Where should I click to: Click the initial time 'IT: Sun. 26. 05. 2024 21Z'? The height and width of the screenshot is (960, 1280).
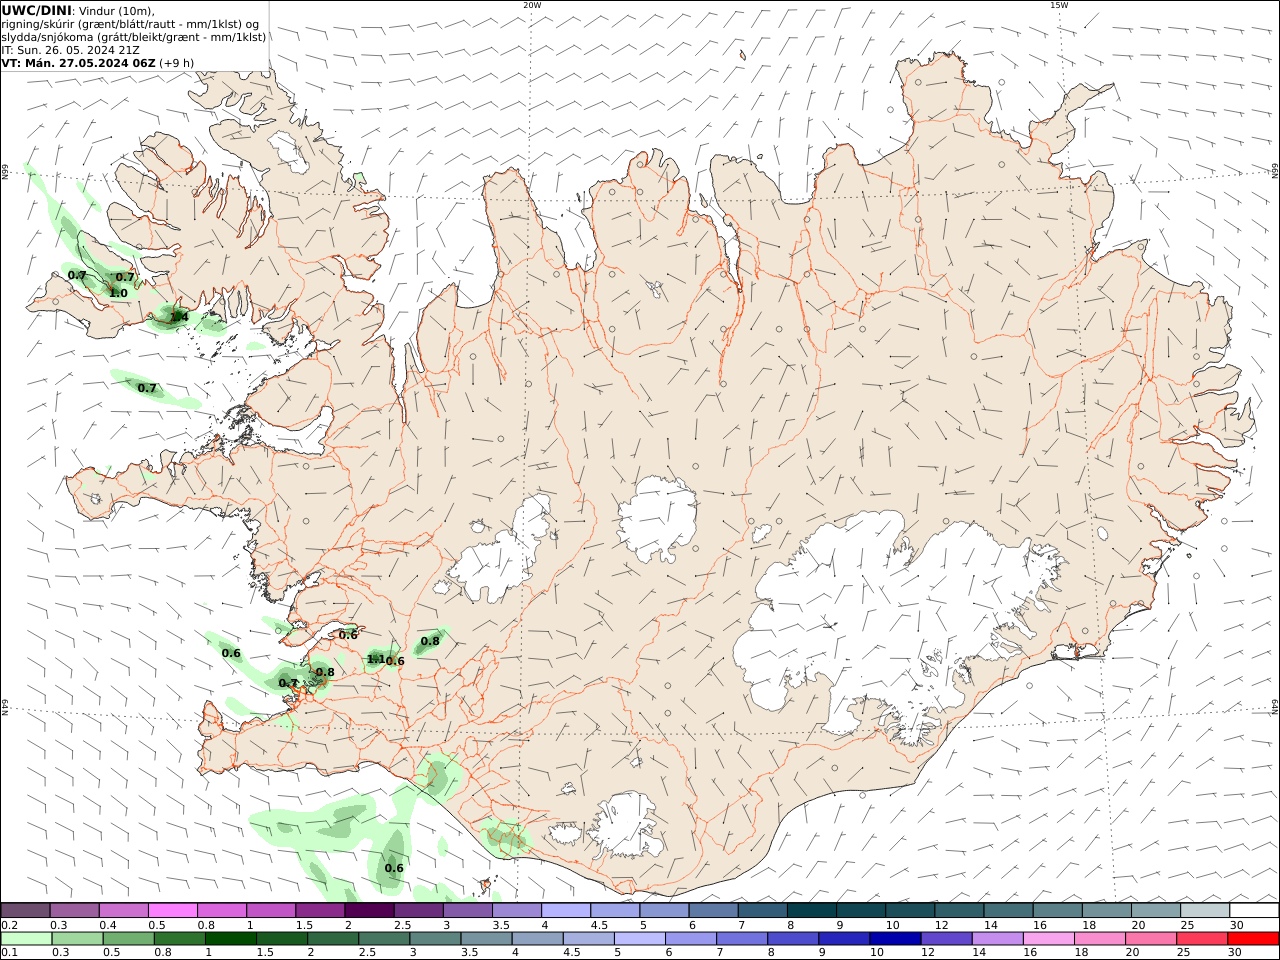pos(71,50)
